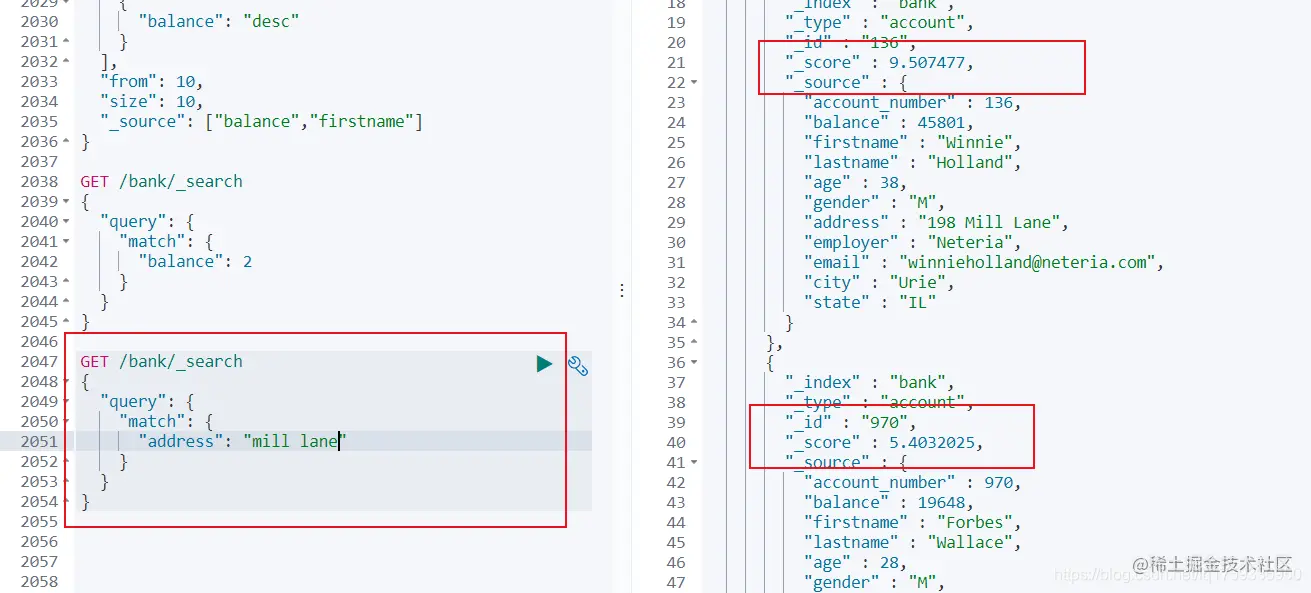Click the "from": 10 line

tap(151, 81)
